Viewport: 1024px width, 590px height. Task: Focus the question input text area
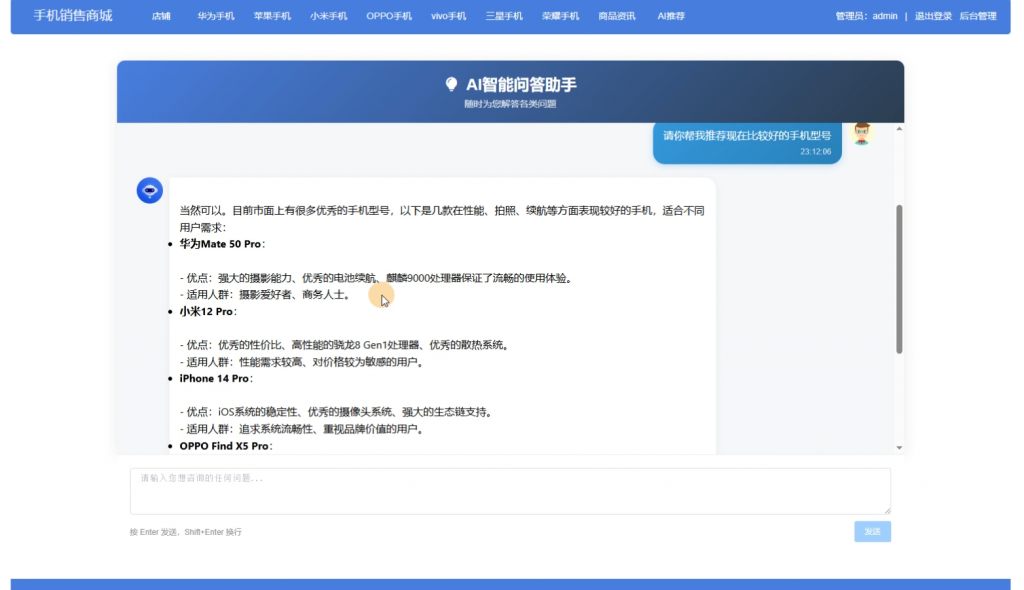click(x=510, y=491)
